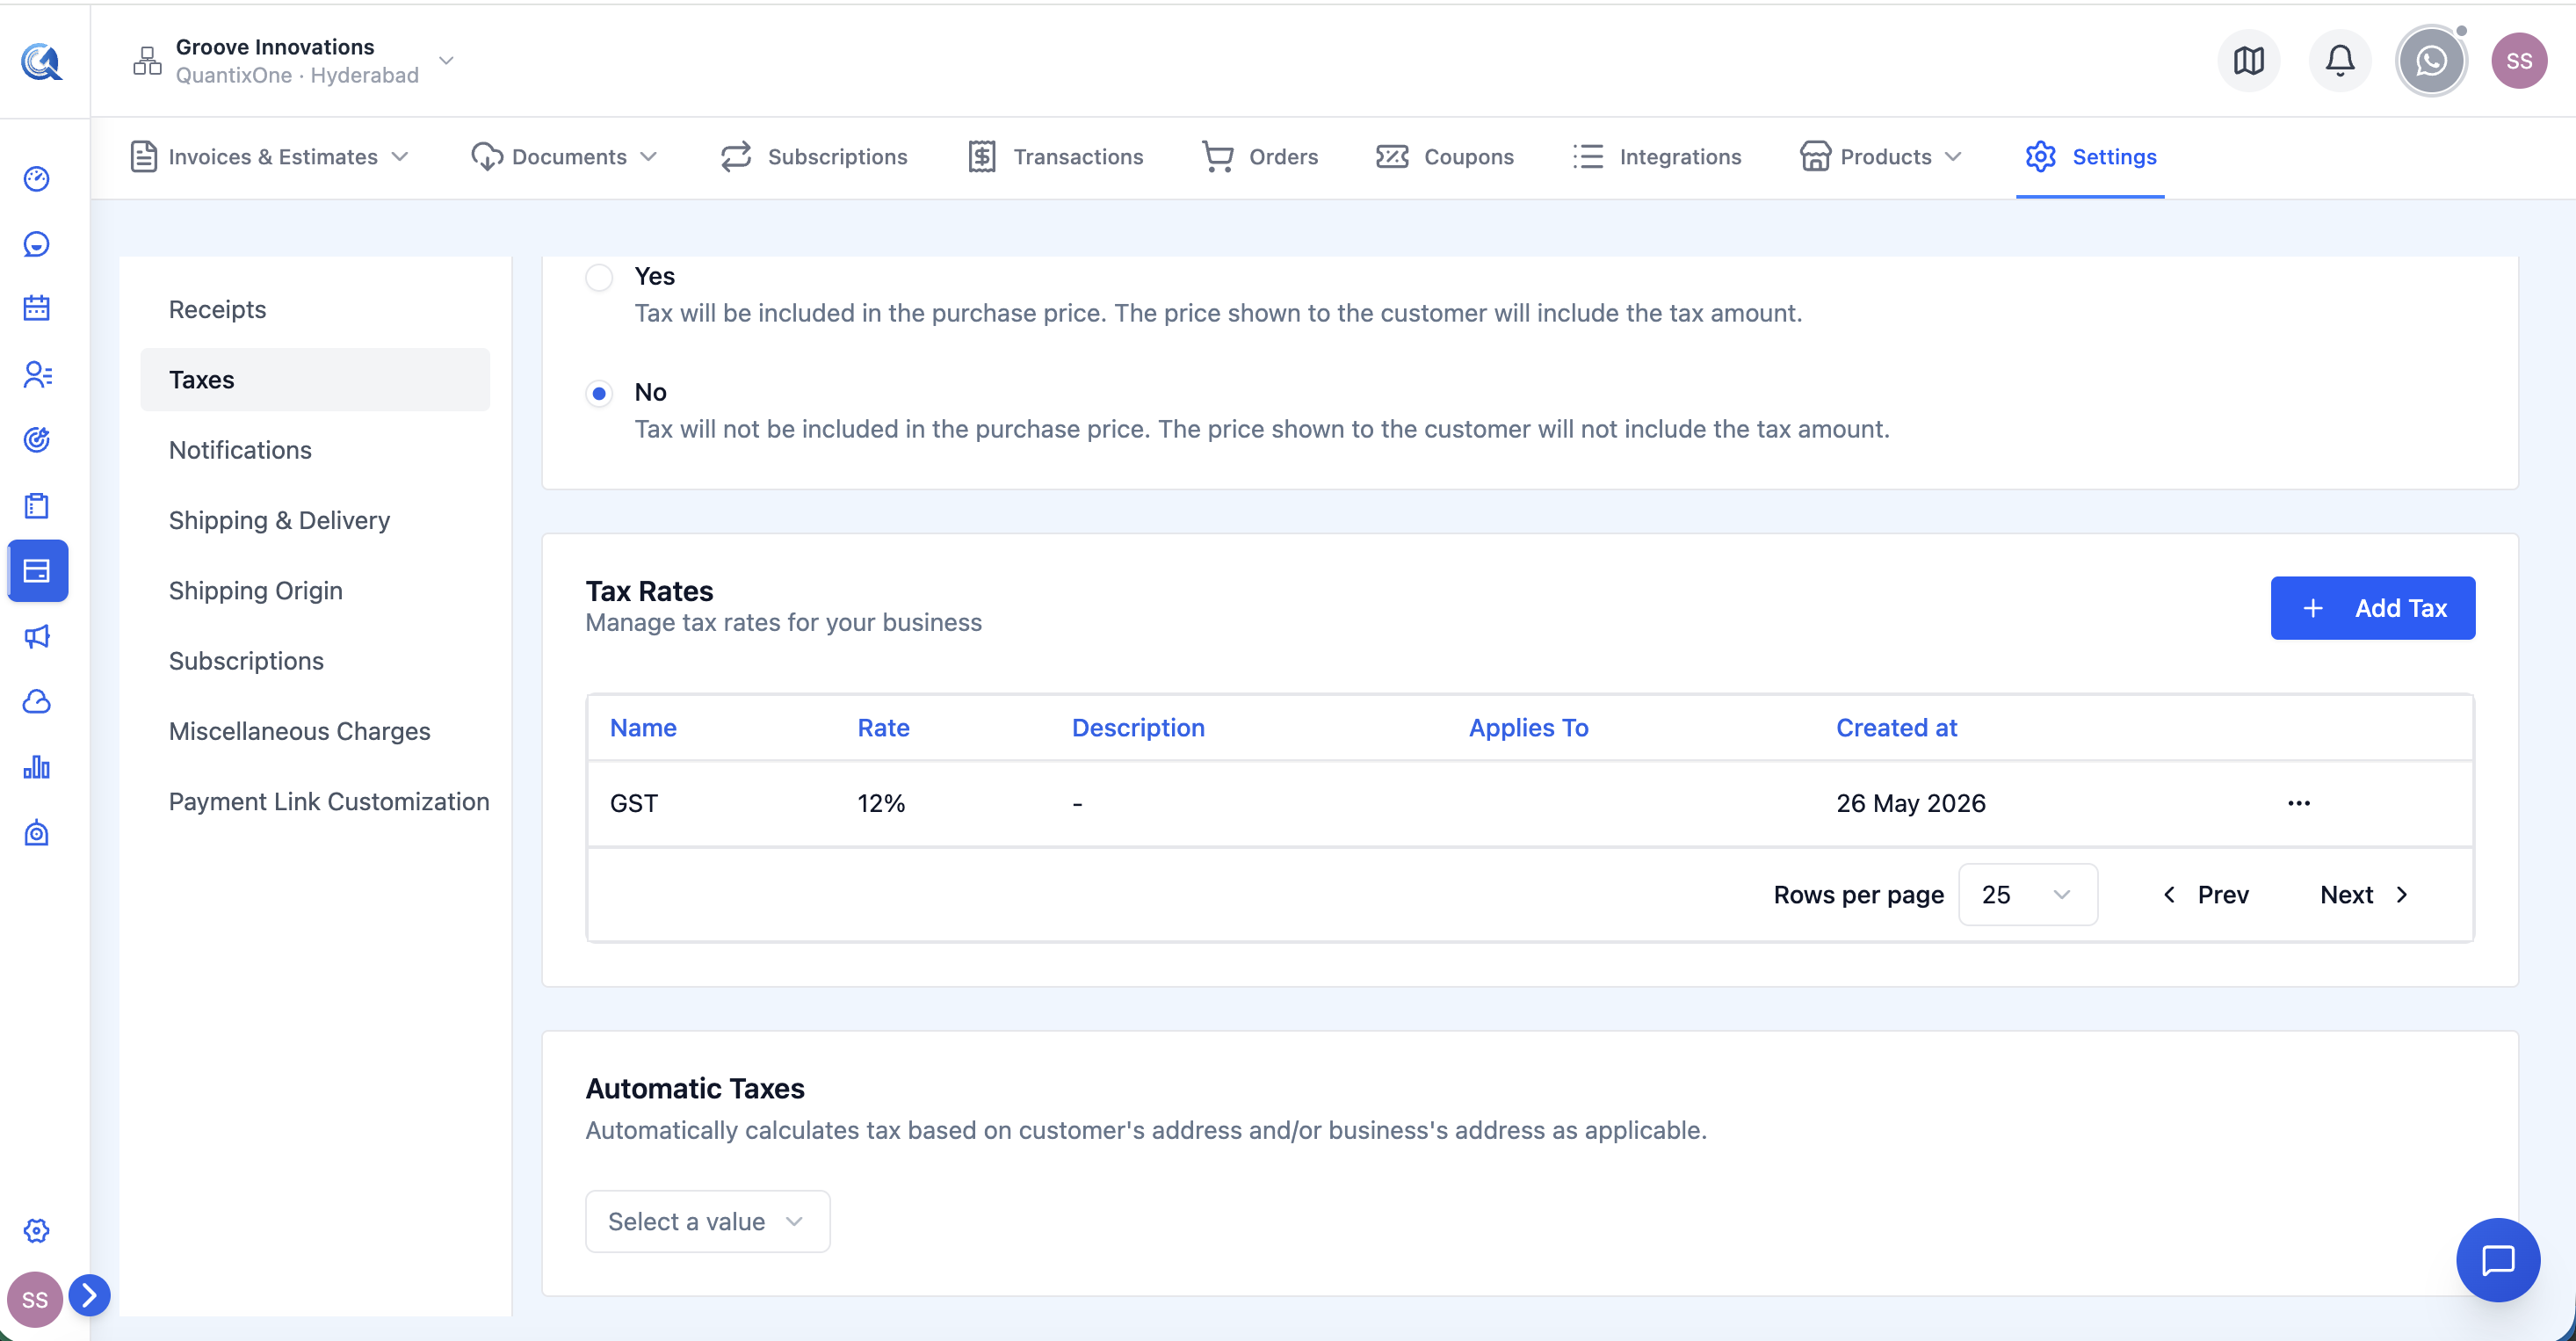
Task: Open the contacts sidebar icon
Action: (x=37, y=374)
